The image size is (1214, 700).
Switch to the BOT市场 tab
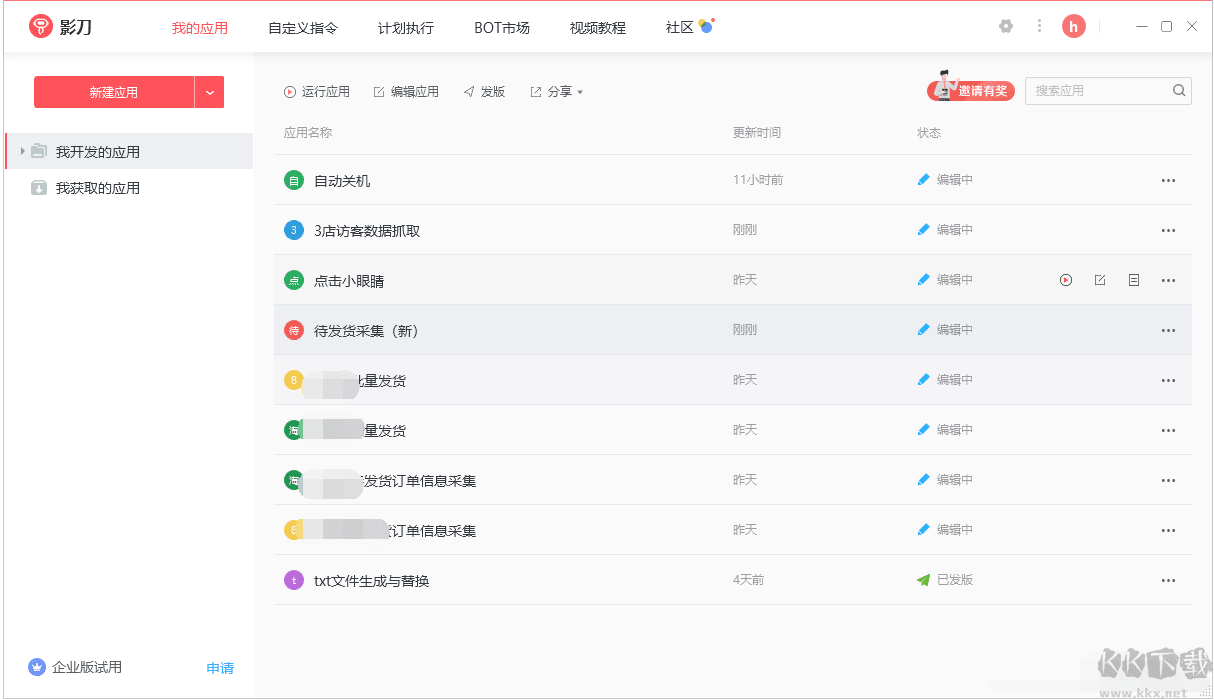pyautogui.click(x=501, y=28)
